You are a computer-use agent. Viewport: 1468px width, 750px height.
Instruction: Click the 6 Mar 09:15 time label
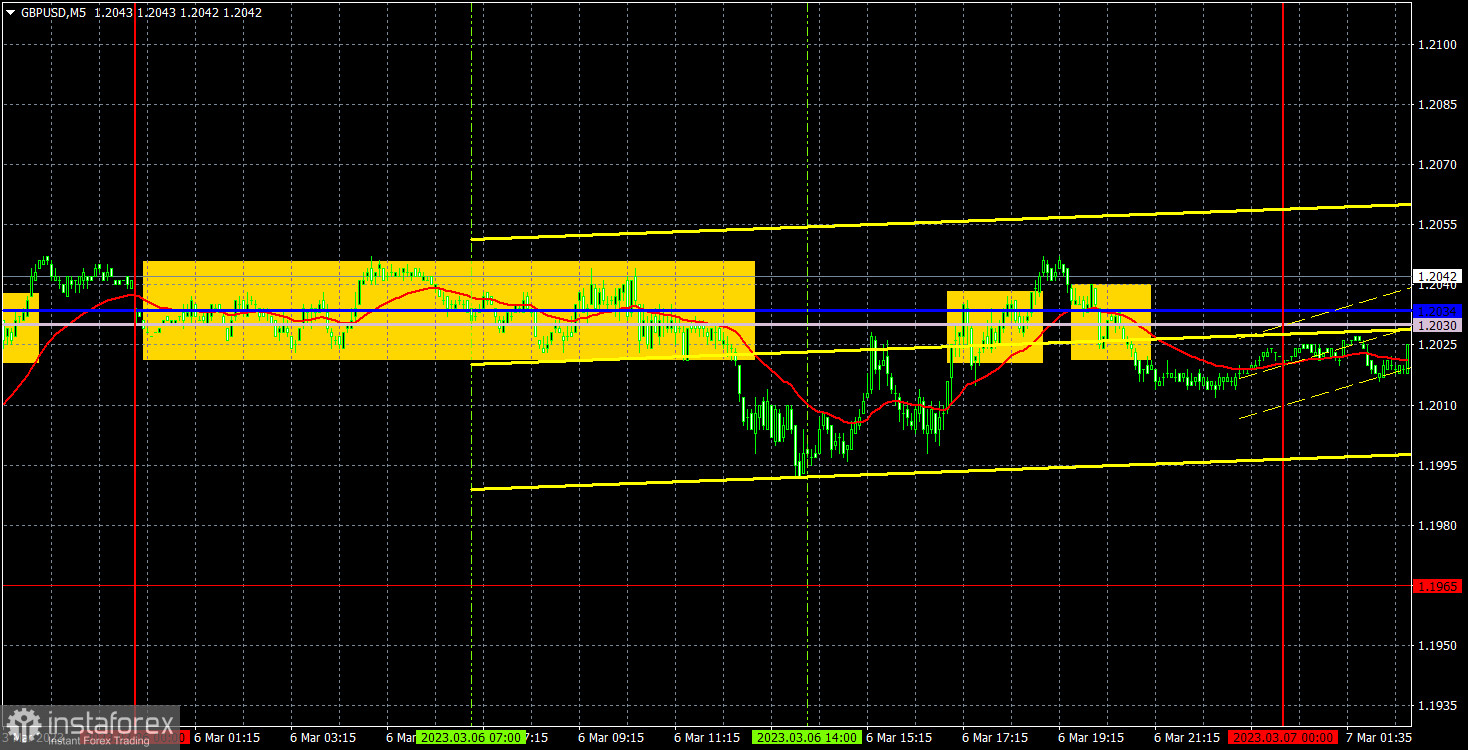611,738
